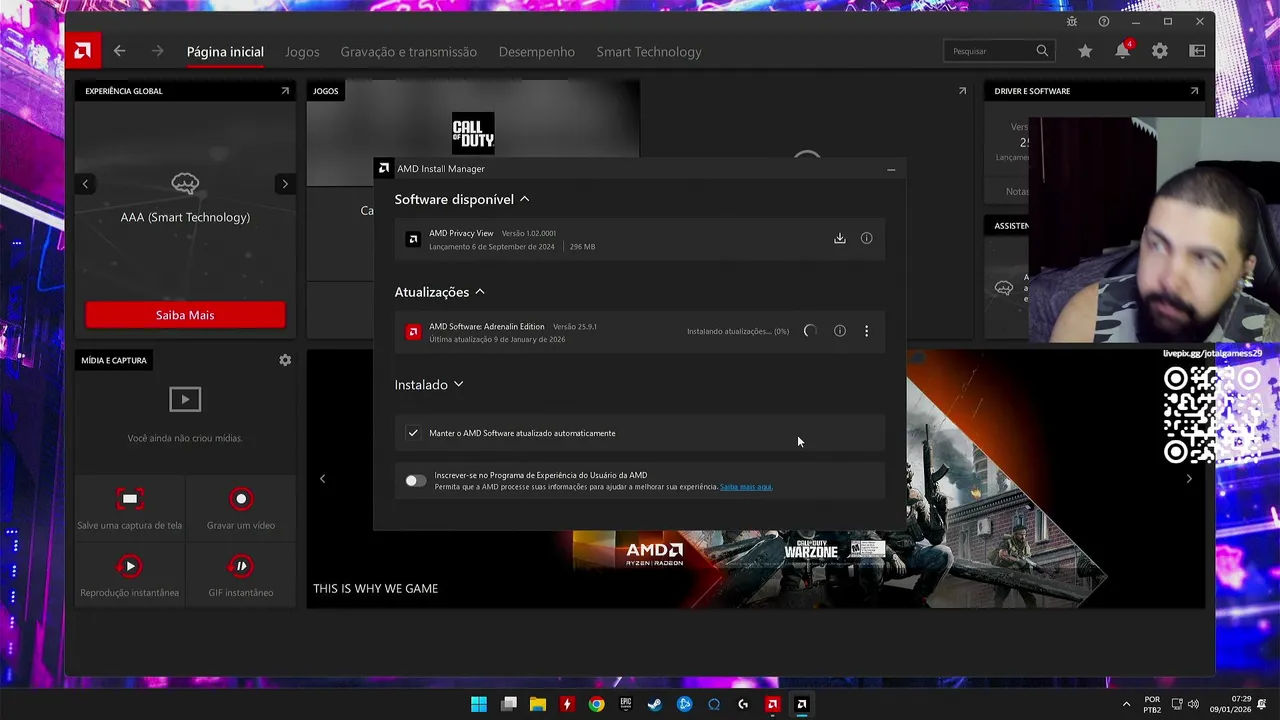Open the Desempenho tab
Viewport: 1280px width, 720px height.
(x=537, y=52)
